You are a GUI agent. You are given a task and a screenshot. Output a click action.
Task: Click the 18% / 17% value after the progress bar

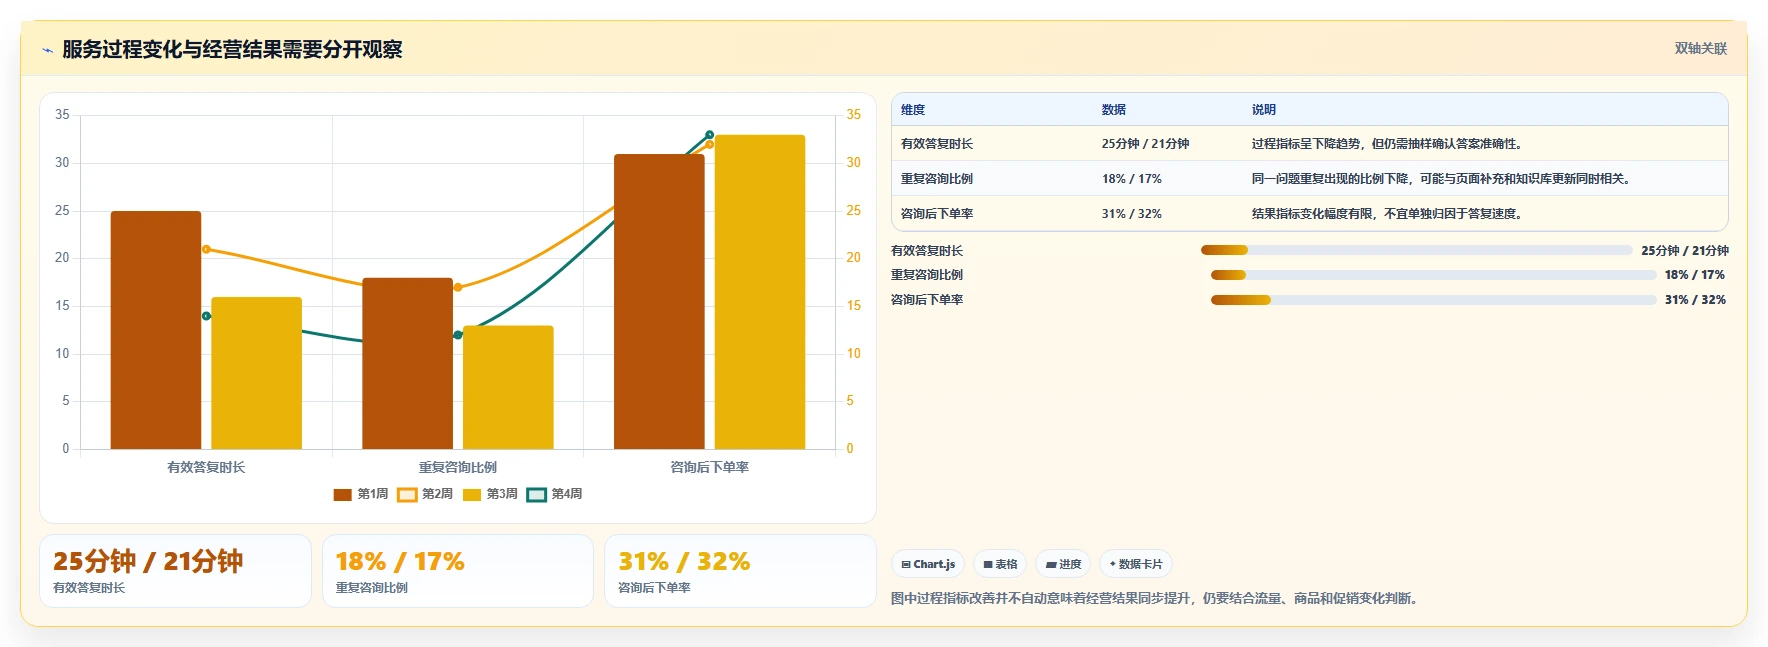coord(1694,275)
